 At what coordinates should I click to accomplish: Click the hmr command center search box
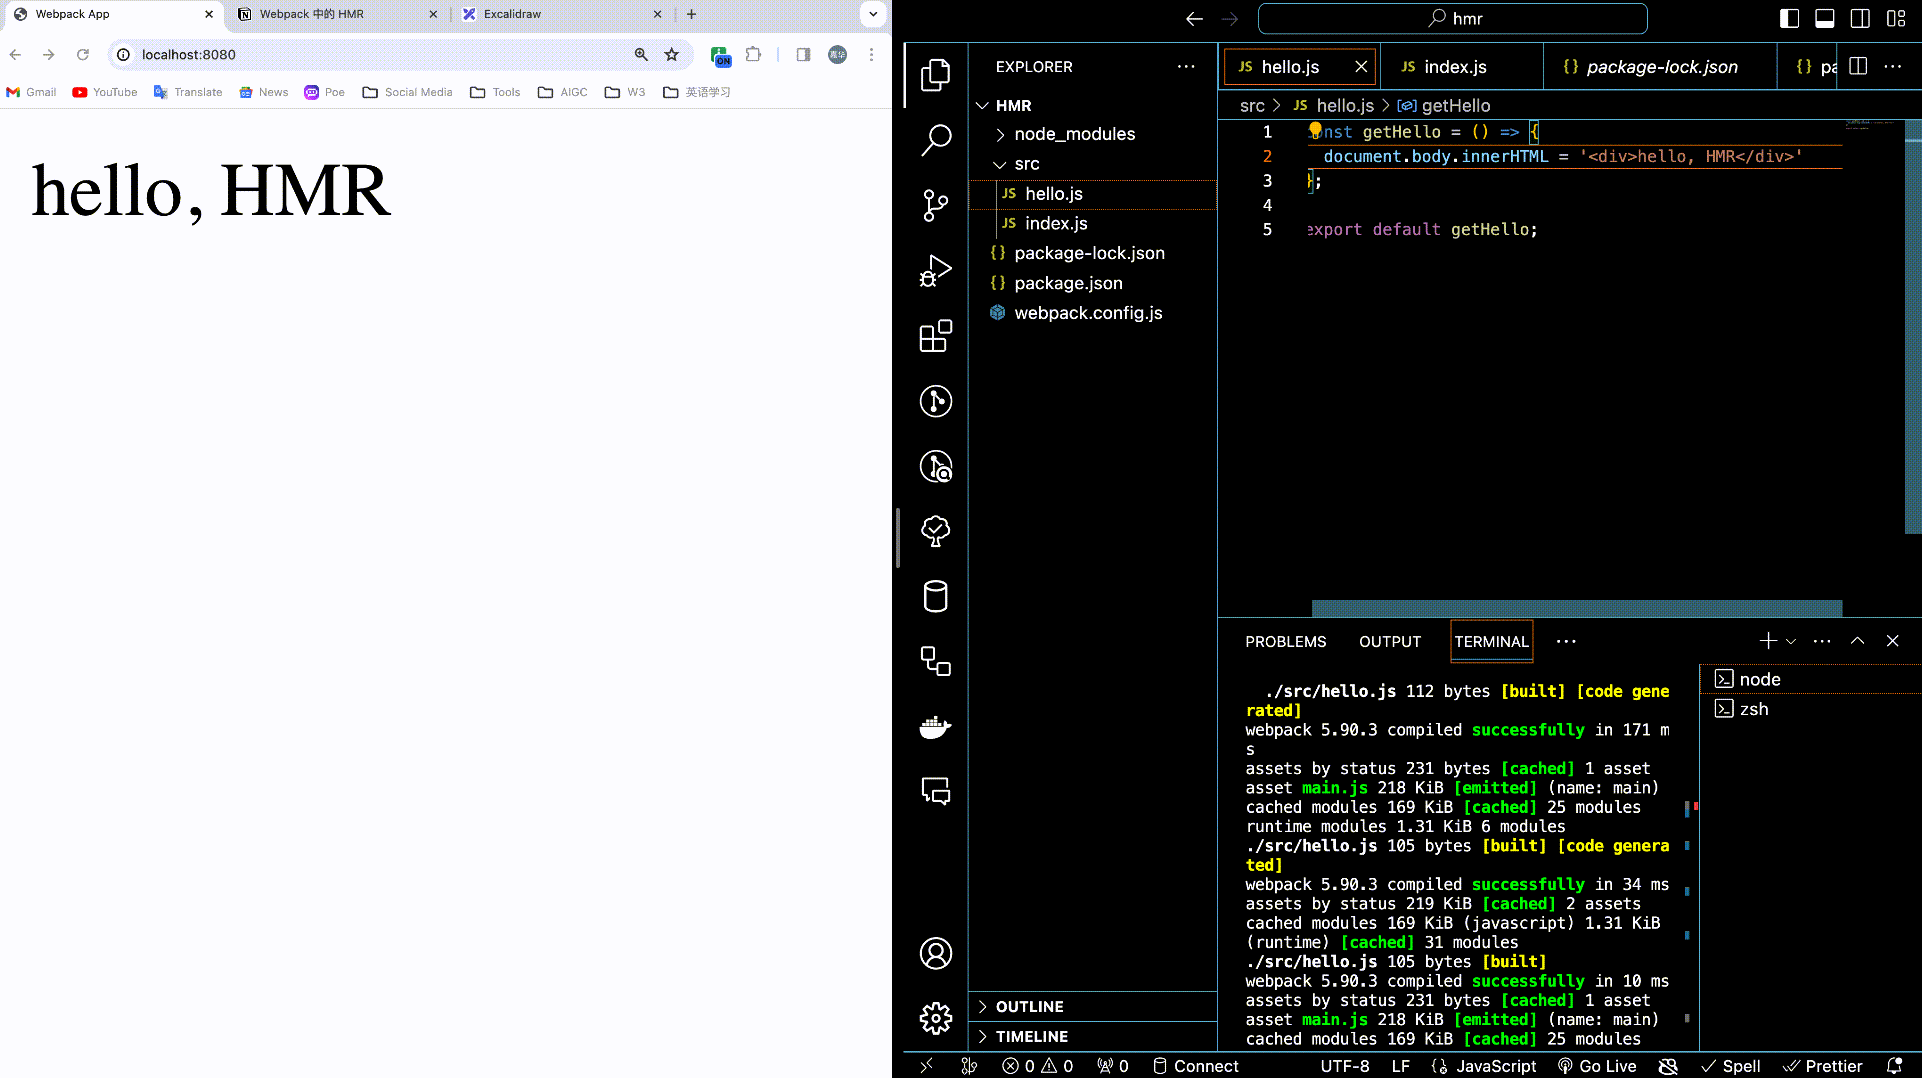click(x=1452, y=18)
